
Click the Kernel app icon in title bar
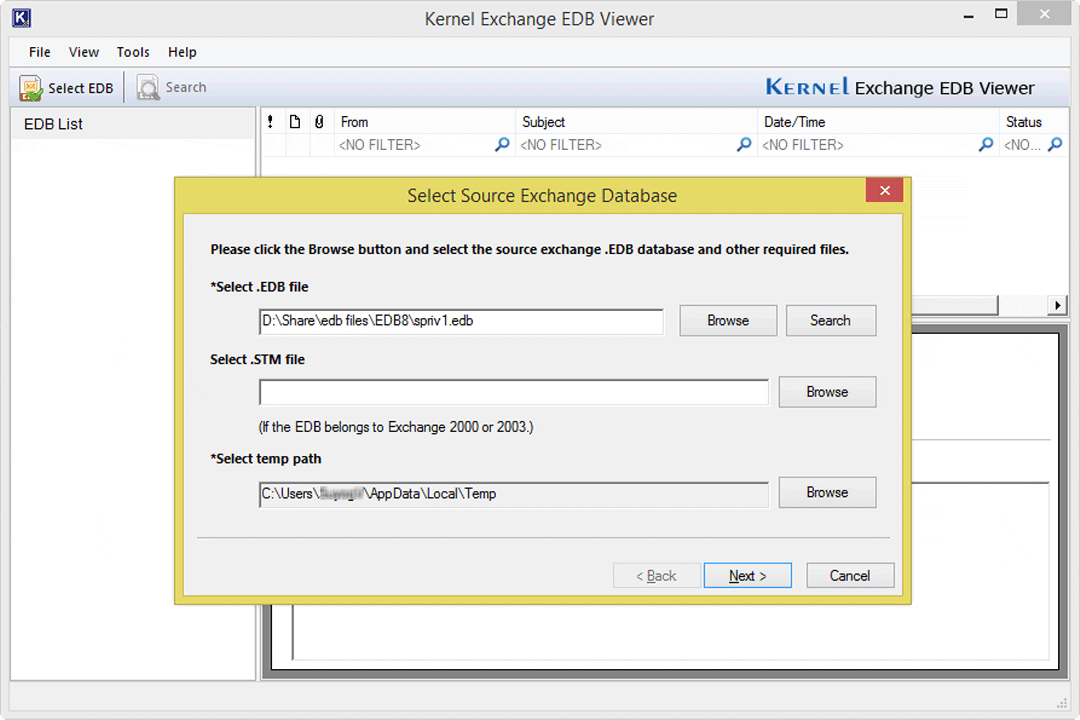click(x=21, y=18)
